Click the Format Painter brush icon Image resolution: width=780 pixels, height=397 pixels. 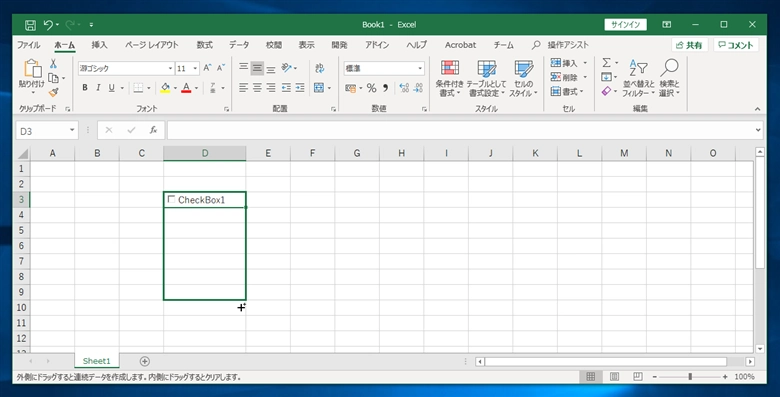(53, 92)
